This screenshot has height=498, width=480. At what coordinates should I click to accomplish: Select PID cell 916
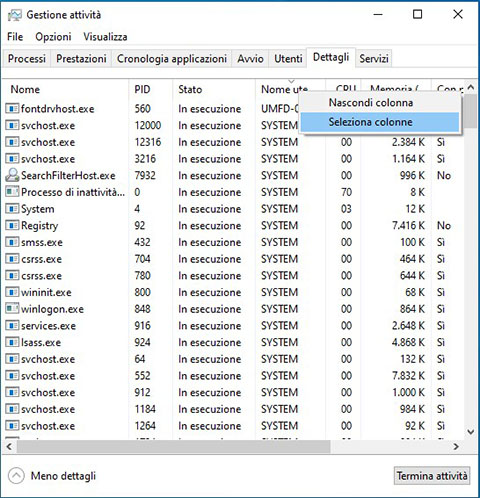(x=142, y=325)
